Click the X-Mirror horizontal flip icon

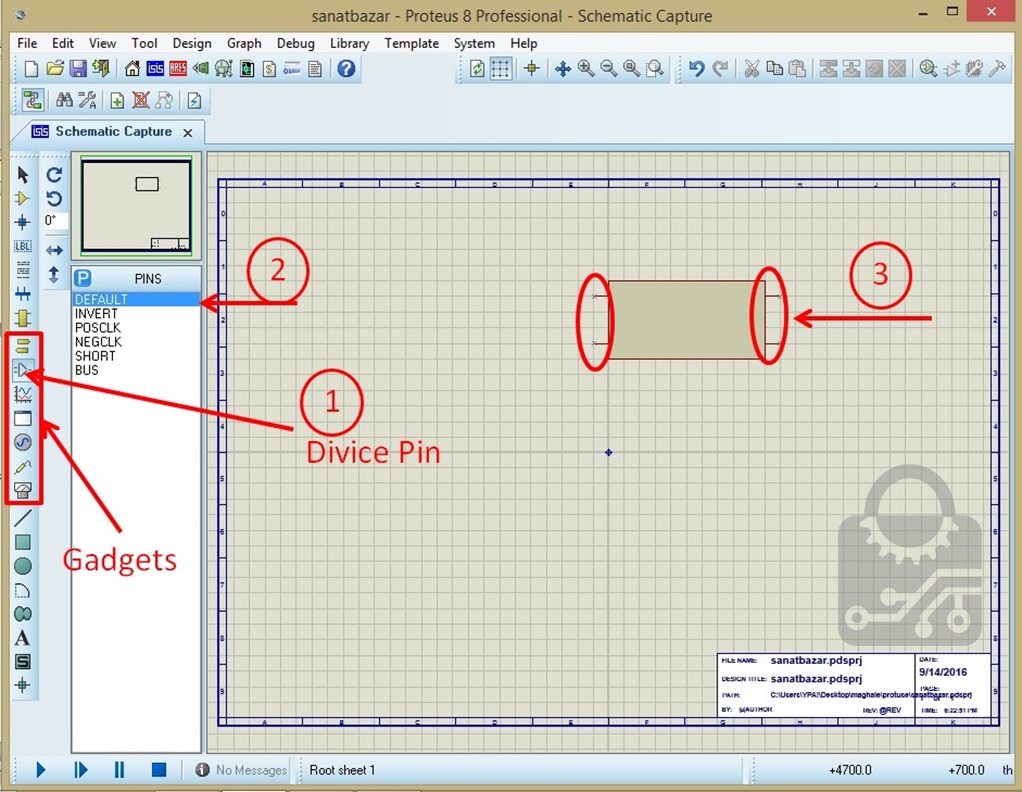tap(55, 250)
